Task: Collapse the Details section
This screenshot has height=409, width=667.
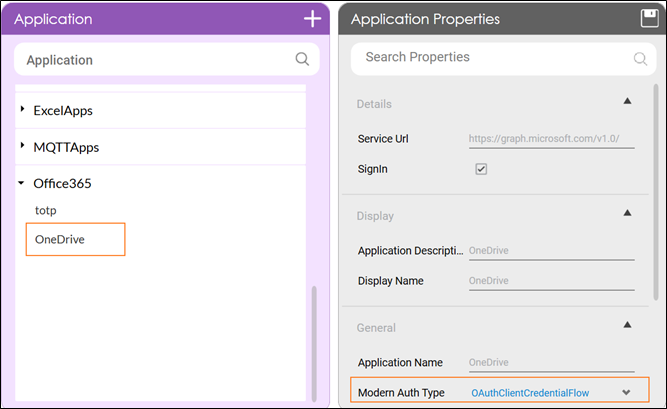Action: pyautogui.click(x=627, y=101)
